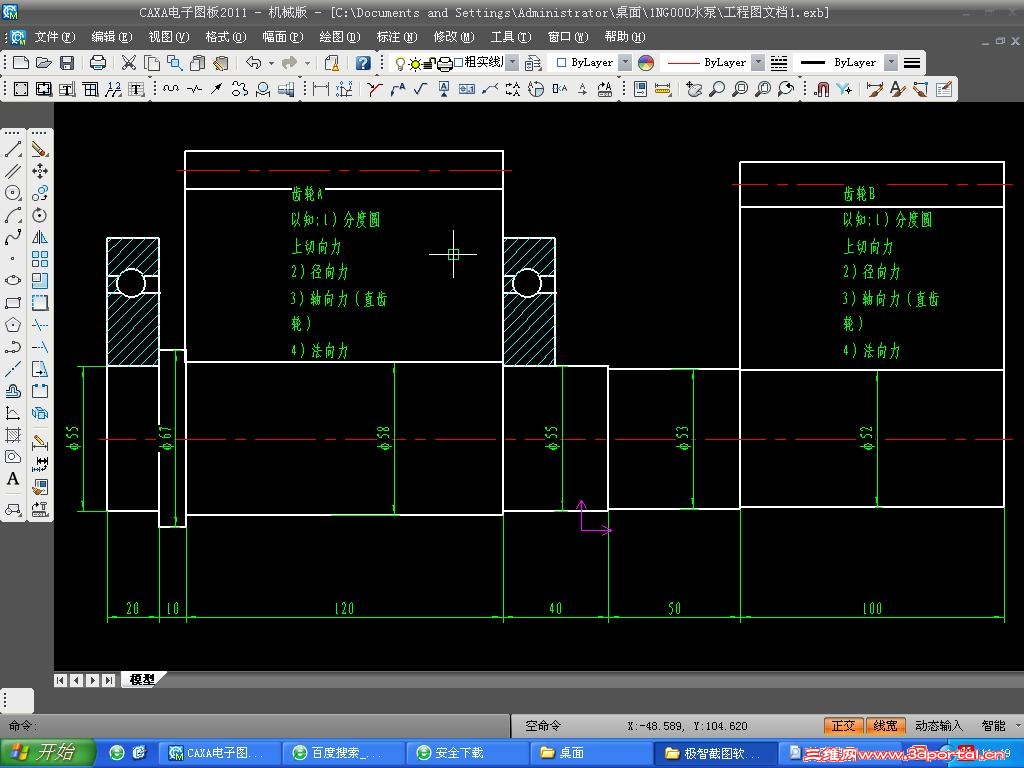
Task: Click the Zoom previous view icon
Action: [x=786, y=89]
